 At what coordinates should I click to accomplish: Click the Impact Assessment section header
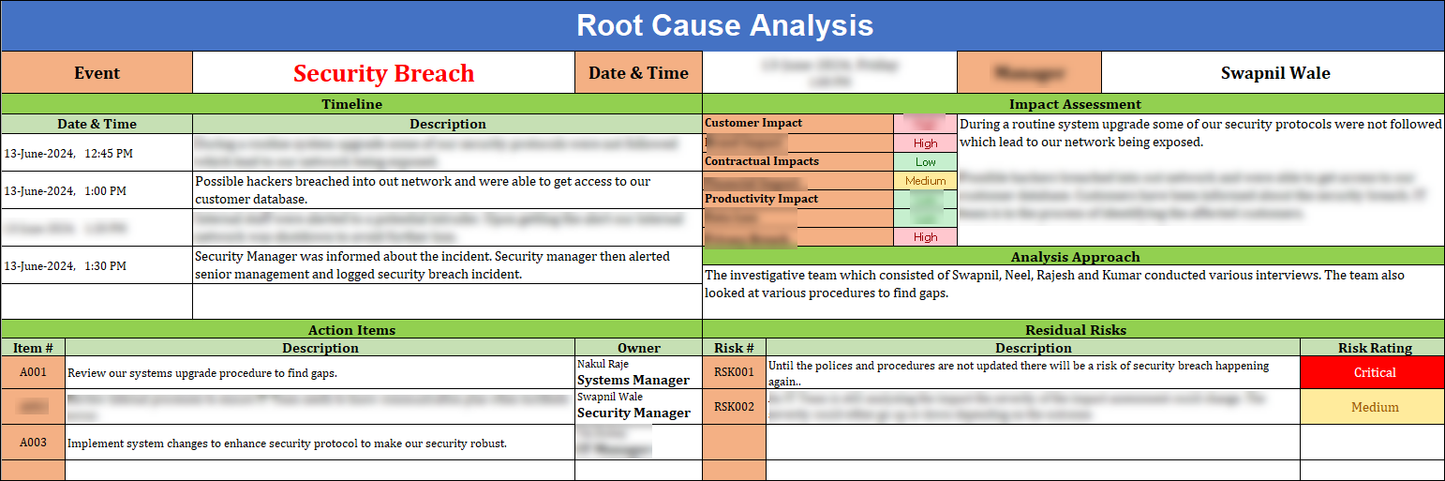coord(1074,104)
